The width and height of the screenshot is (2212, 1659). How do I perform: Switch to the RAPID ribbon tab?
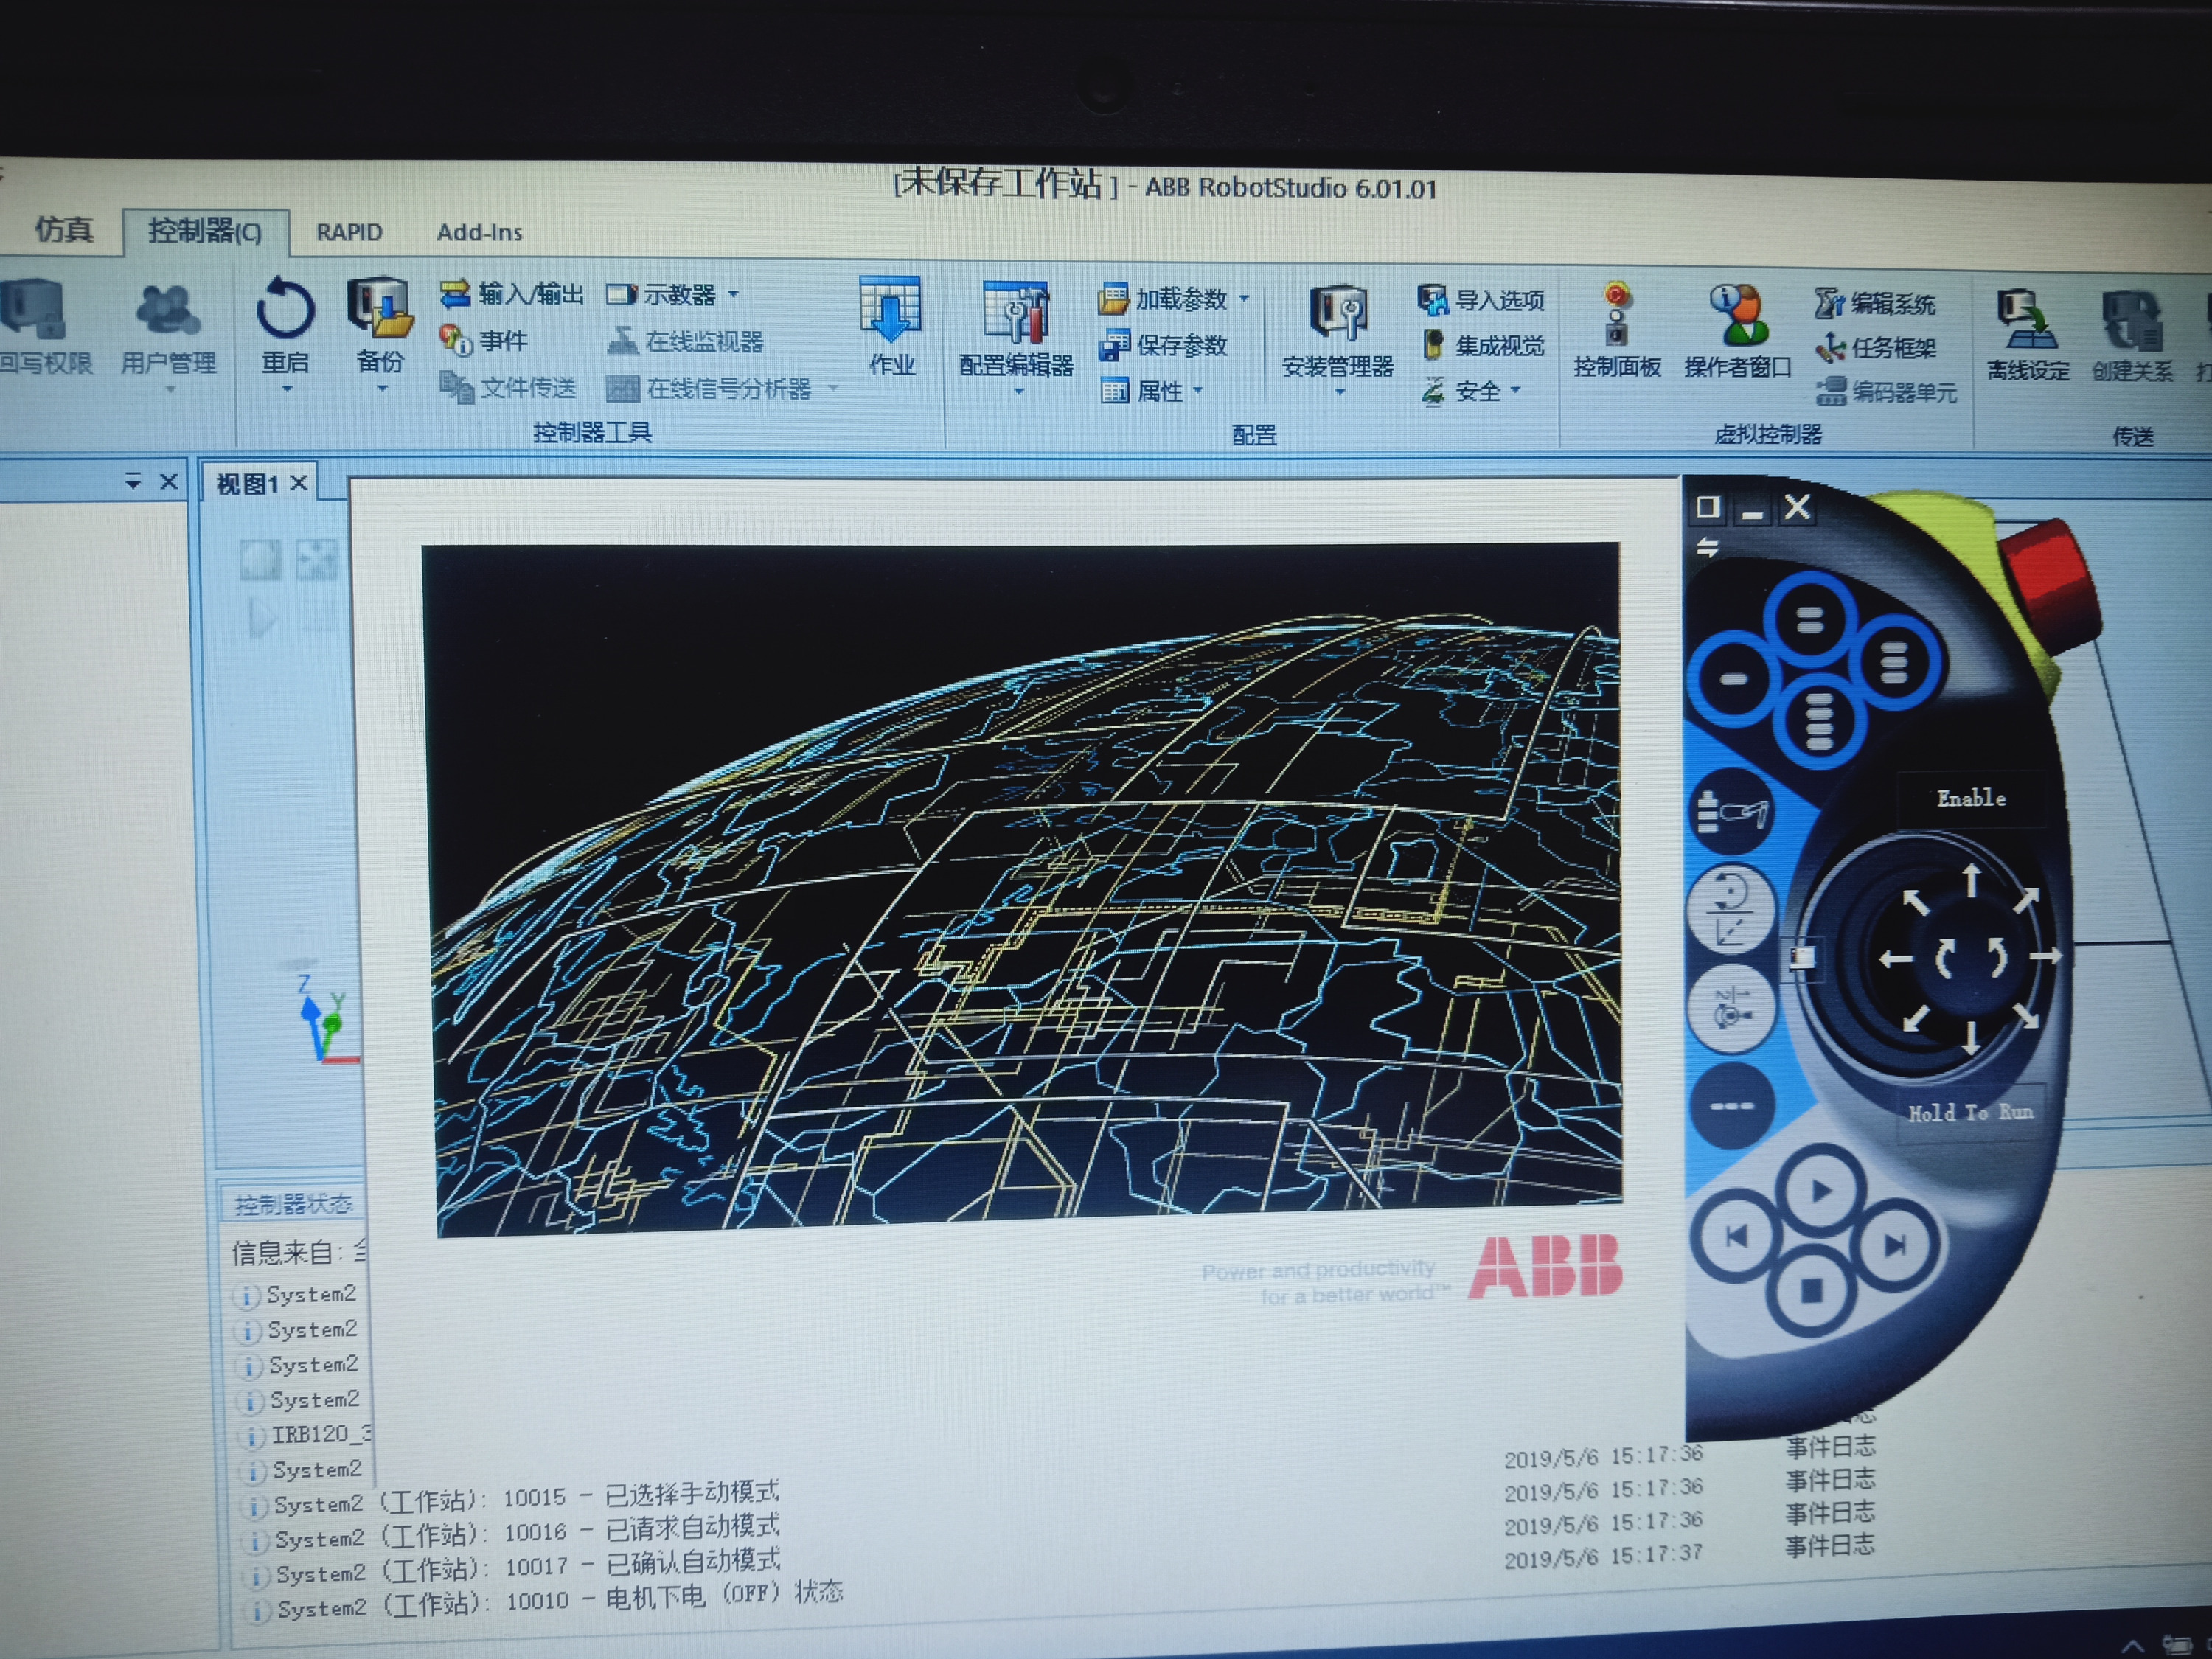349,232
